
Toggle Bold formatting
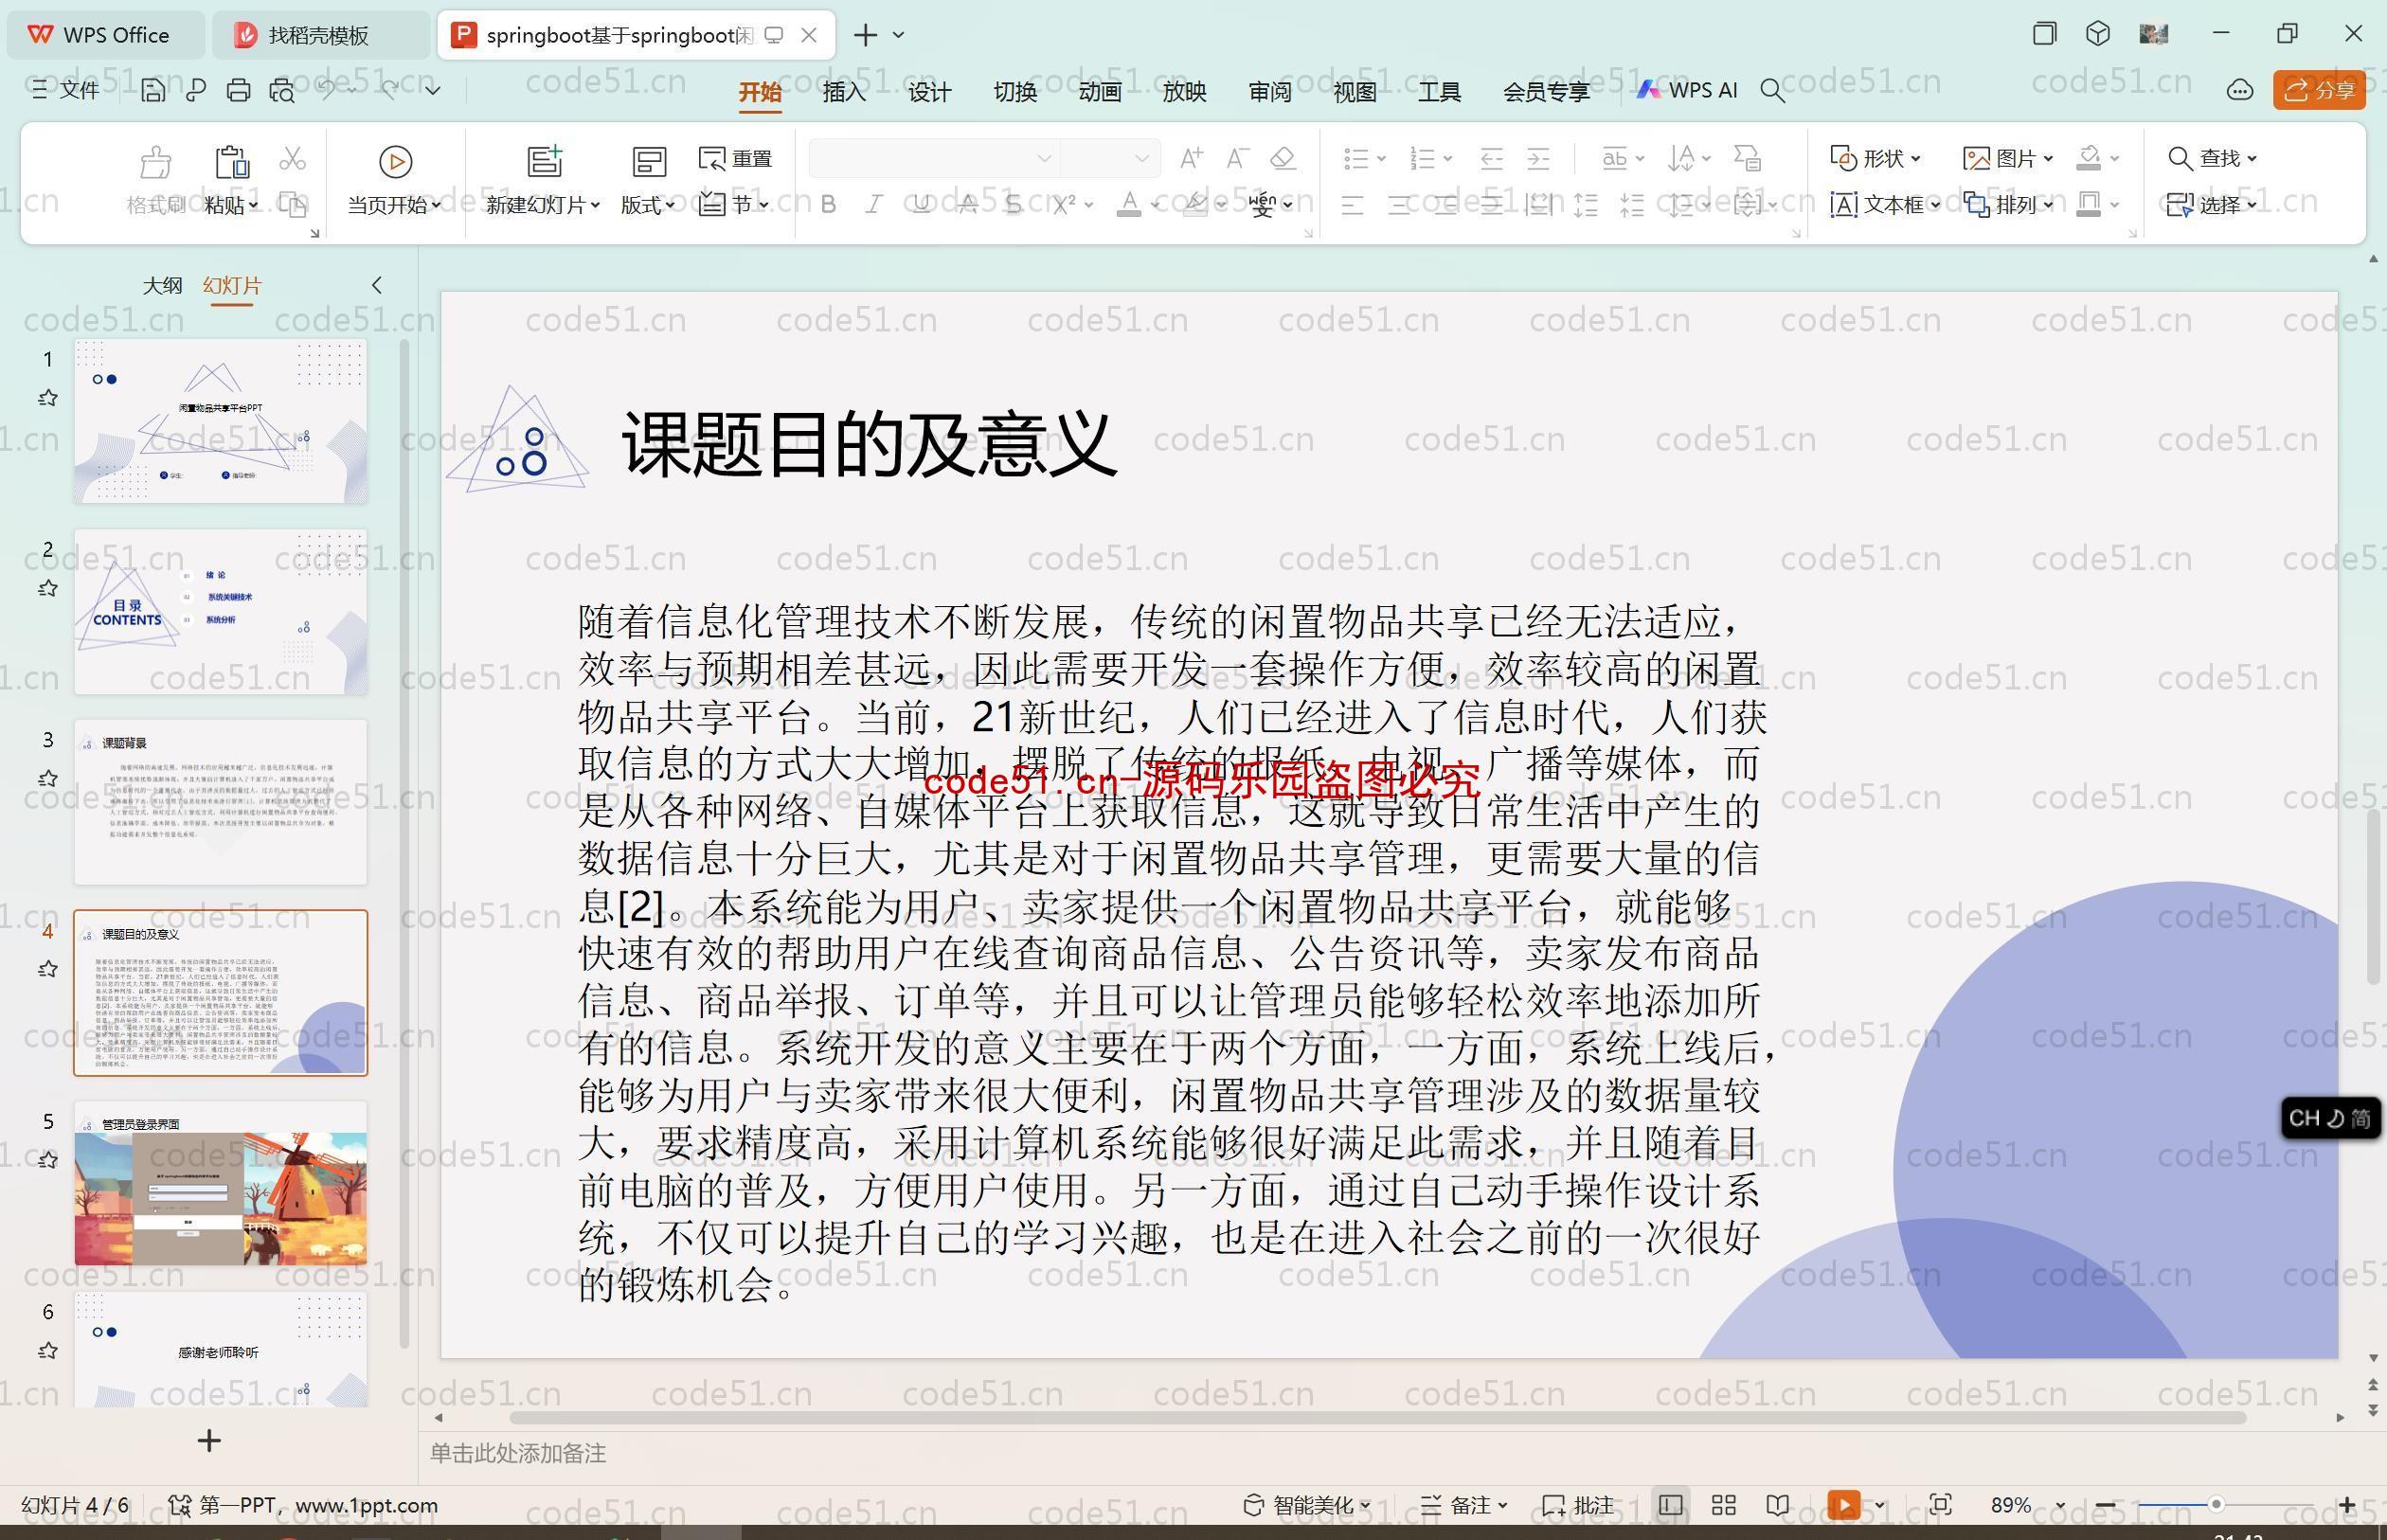tap(828, 205)
